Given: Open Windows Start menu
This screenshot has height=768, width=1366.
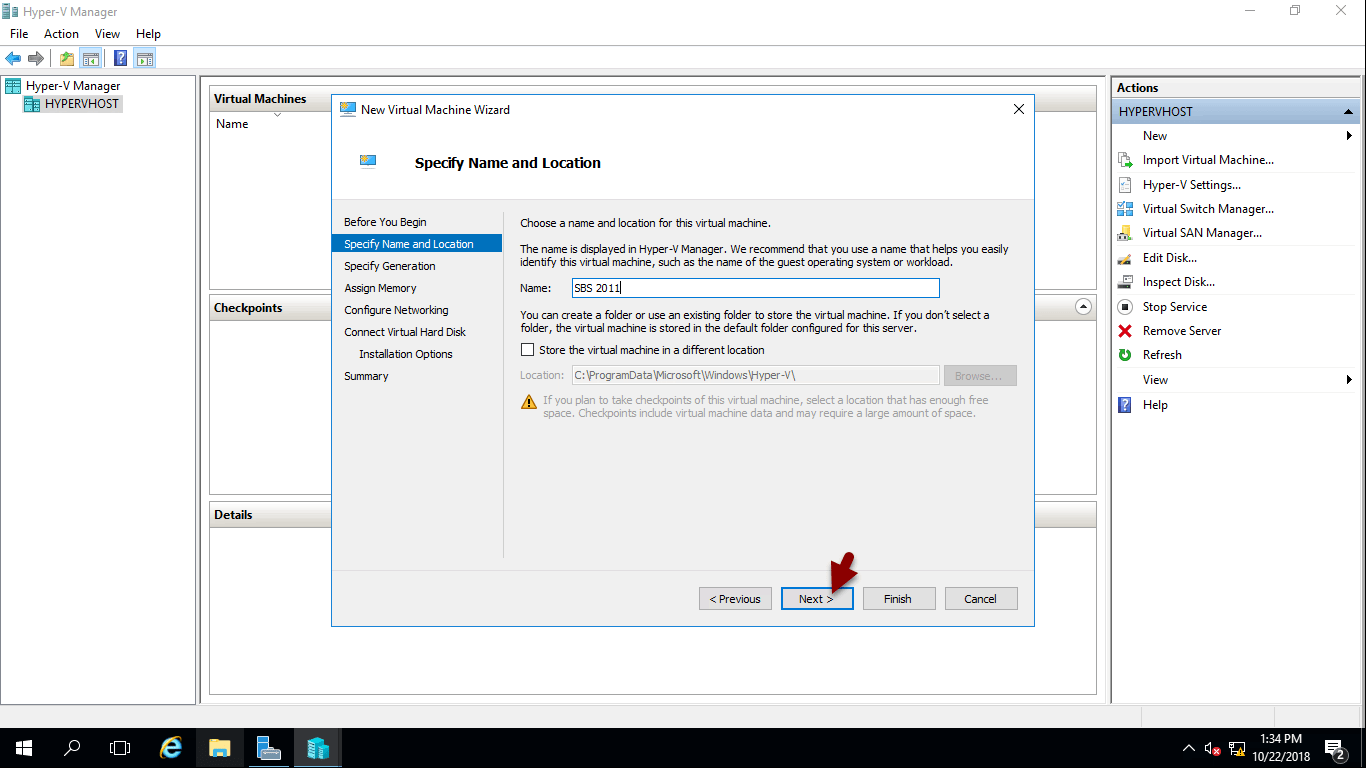Looking at the screenshot, I should tap(24, 748).
